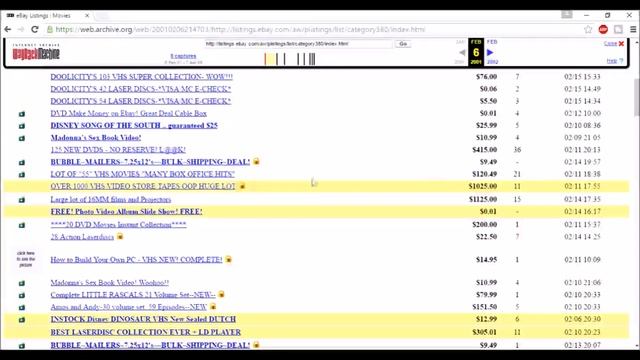
Task: Open a new tab next to eBay Listings
Action: pyautogui.click(x=102, y=16)
